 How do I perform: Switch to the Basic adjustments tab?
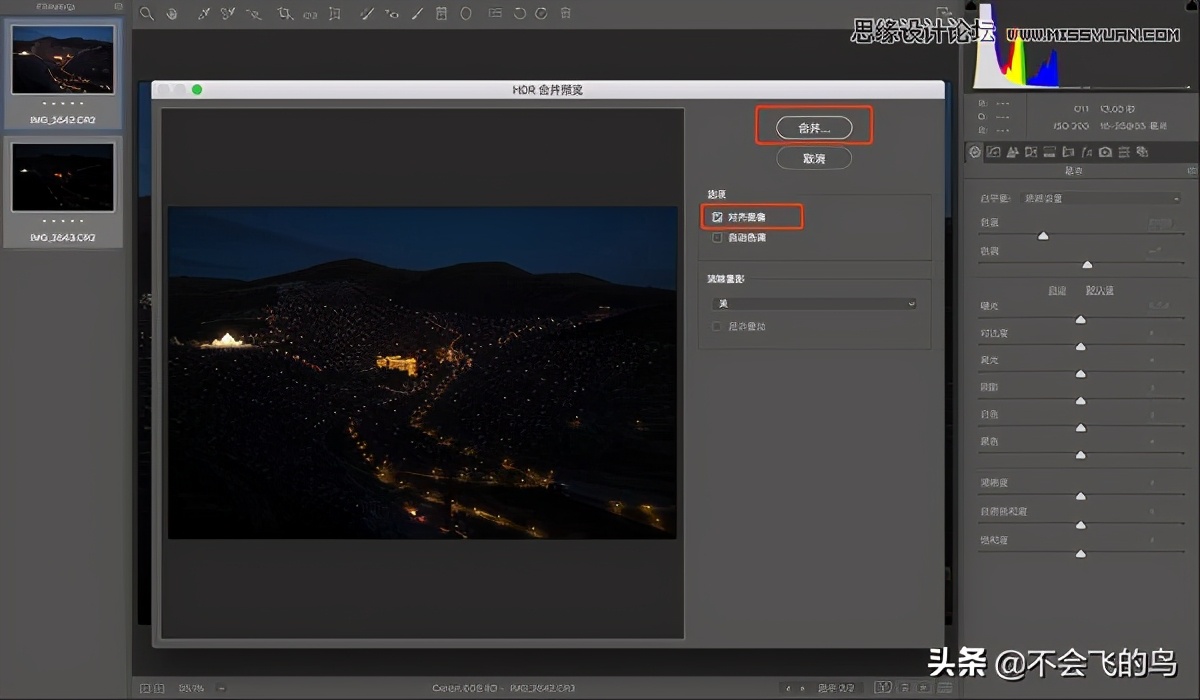coord(974,152)
